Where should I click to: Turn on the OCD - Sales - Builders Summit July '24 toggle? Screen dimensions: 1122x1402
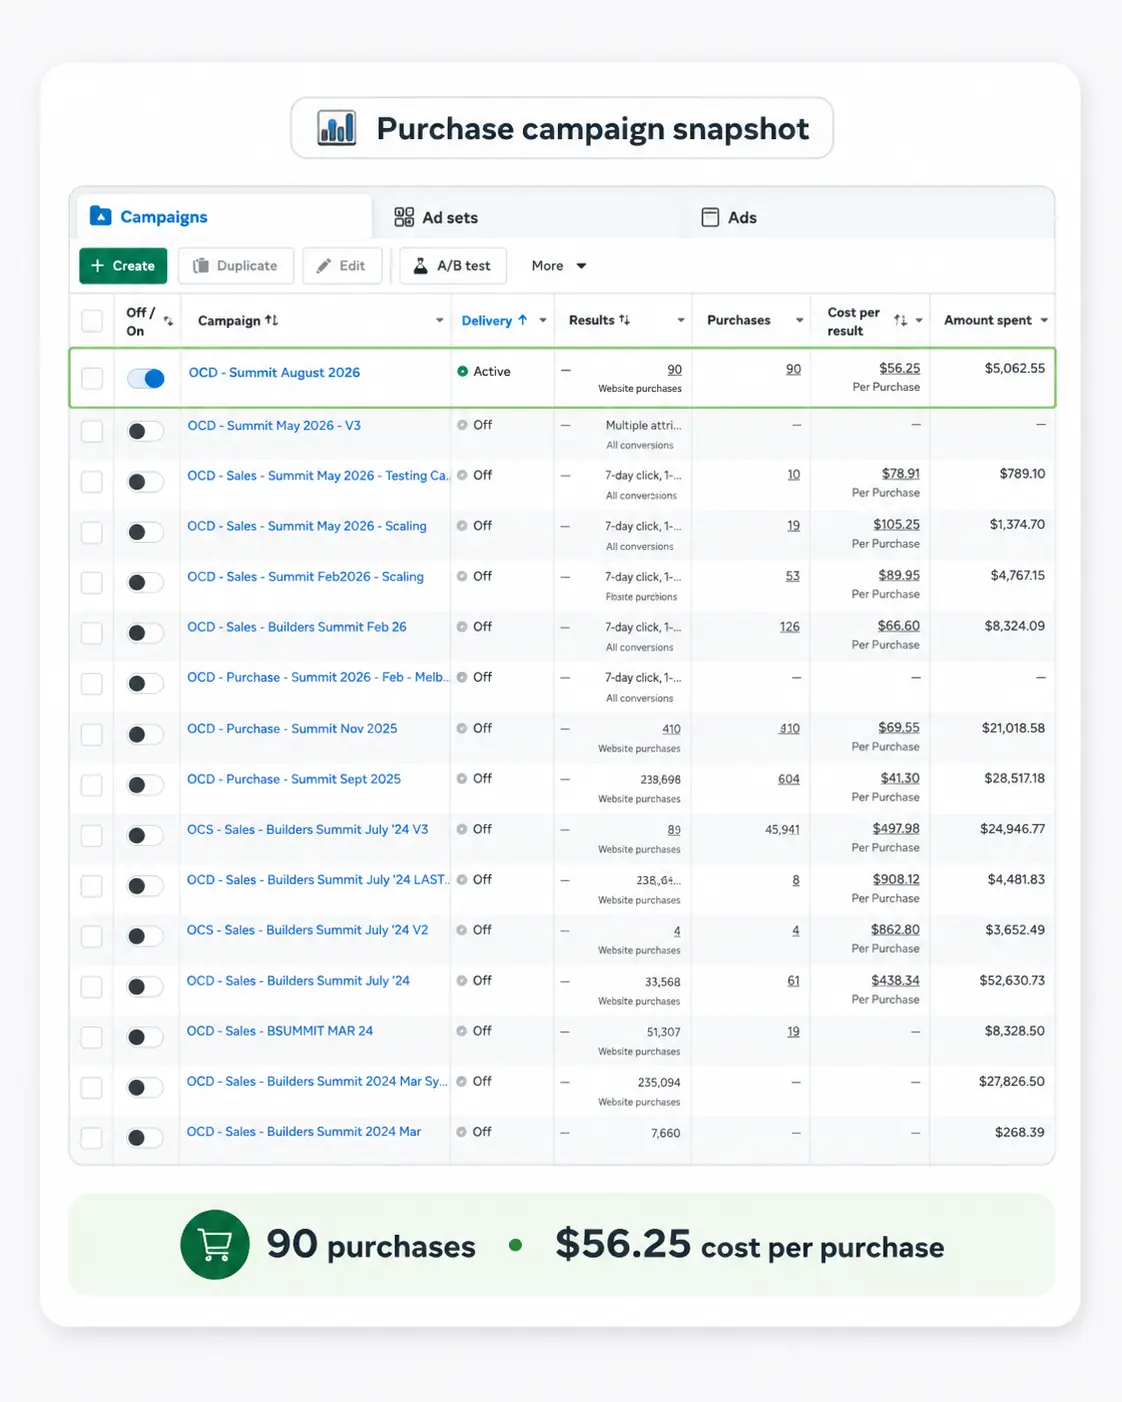pos(146,987)
